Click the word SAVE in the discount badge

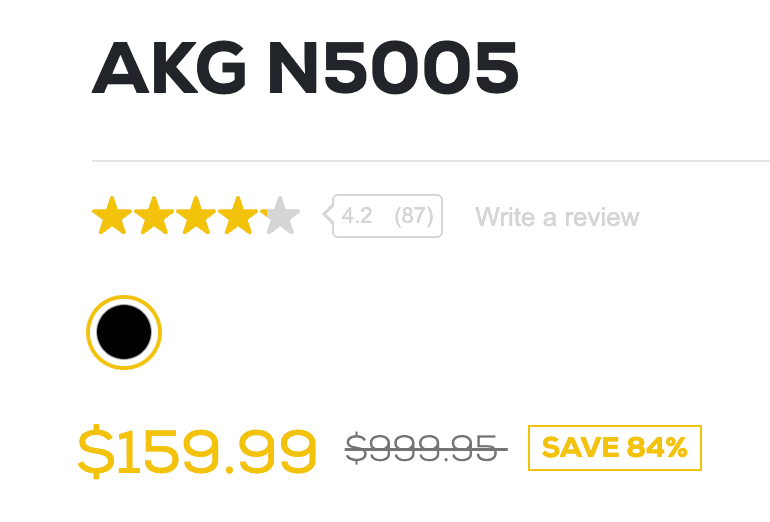click(x=581, y=448)
